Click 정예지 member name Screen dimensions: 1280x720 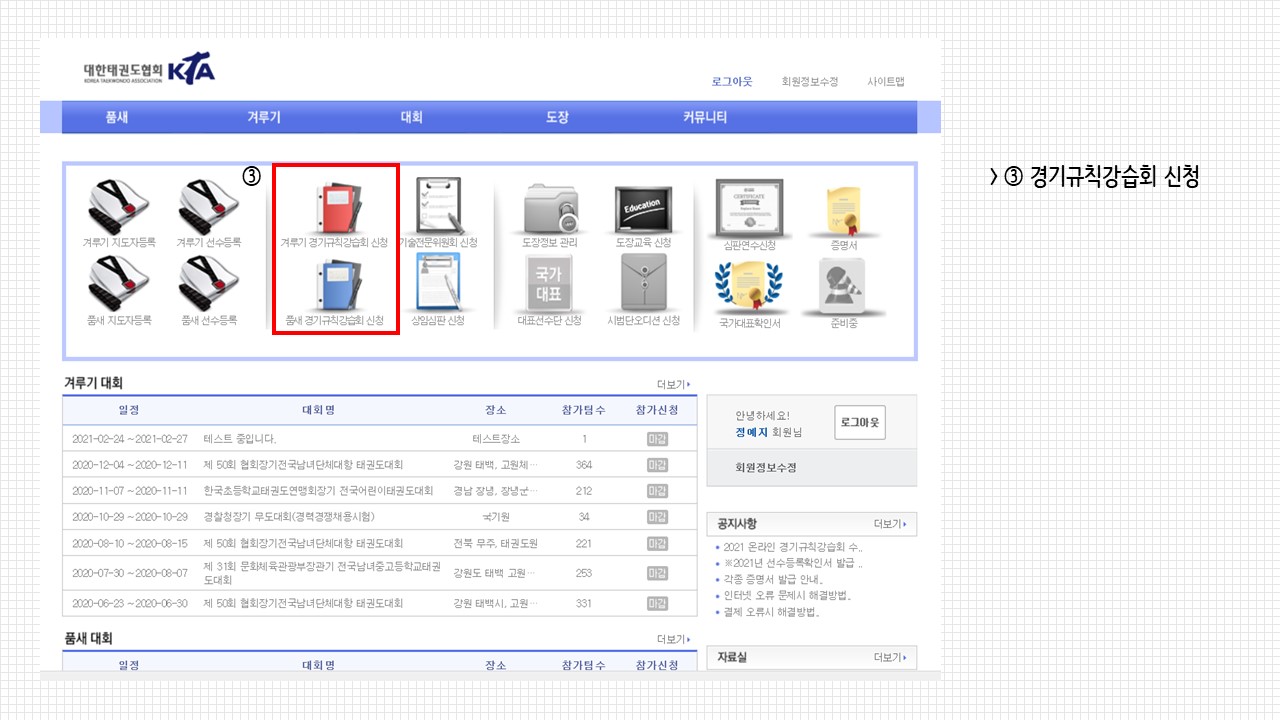pos(752,432)
